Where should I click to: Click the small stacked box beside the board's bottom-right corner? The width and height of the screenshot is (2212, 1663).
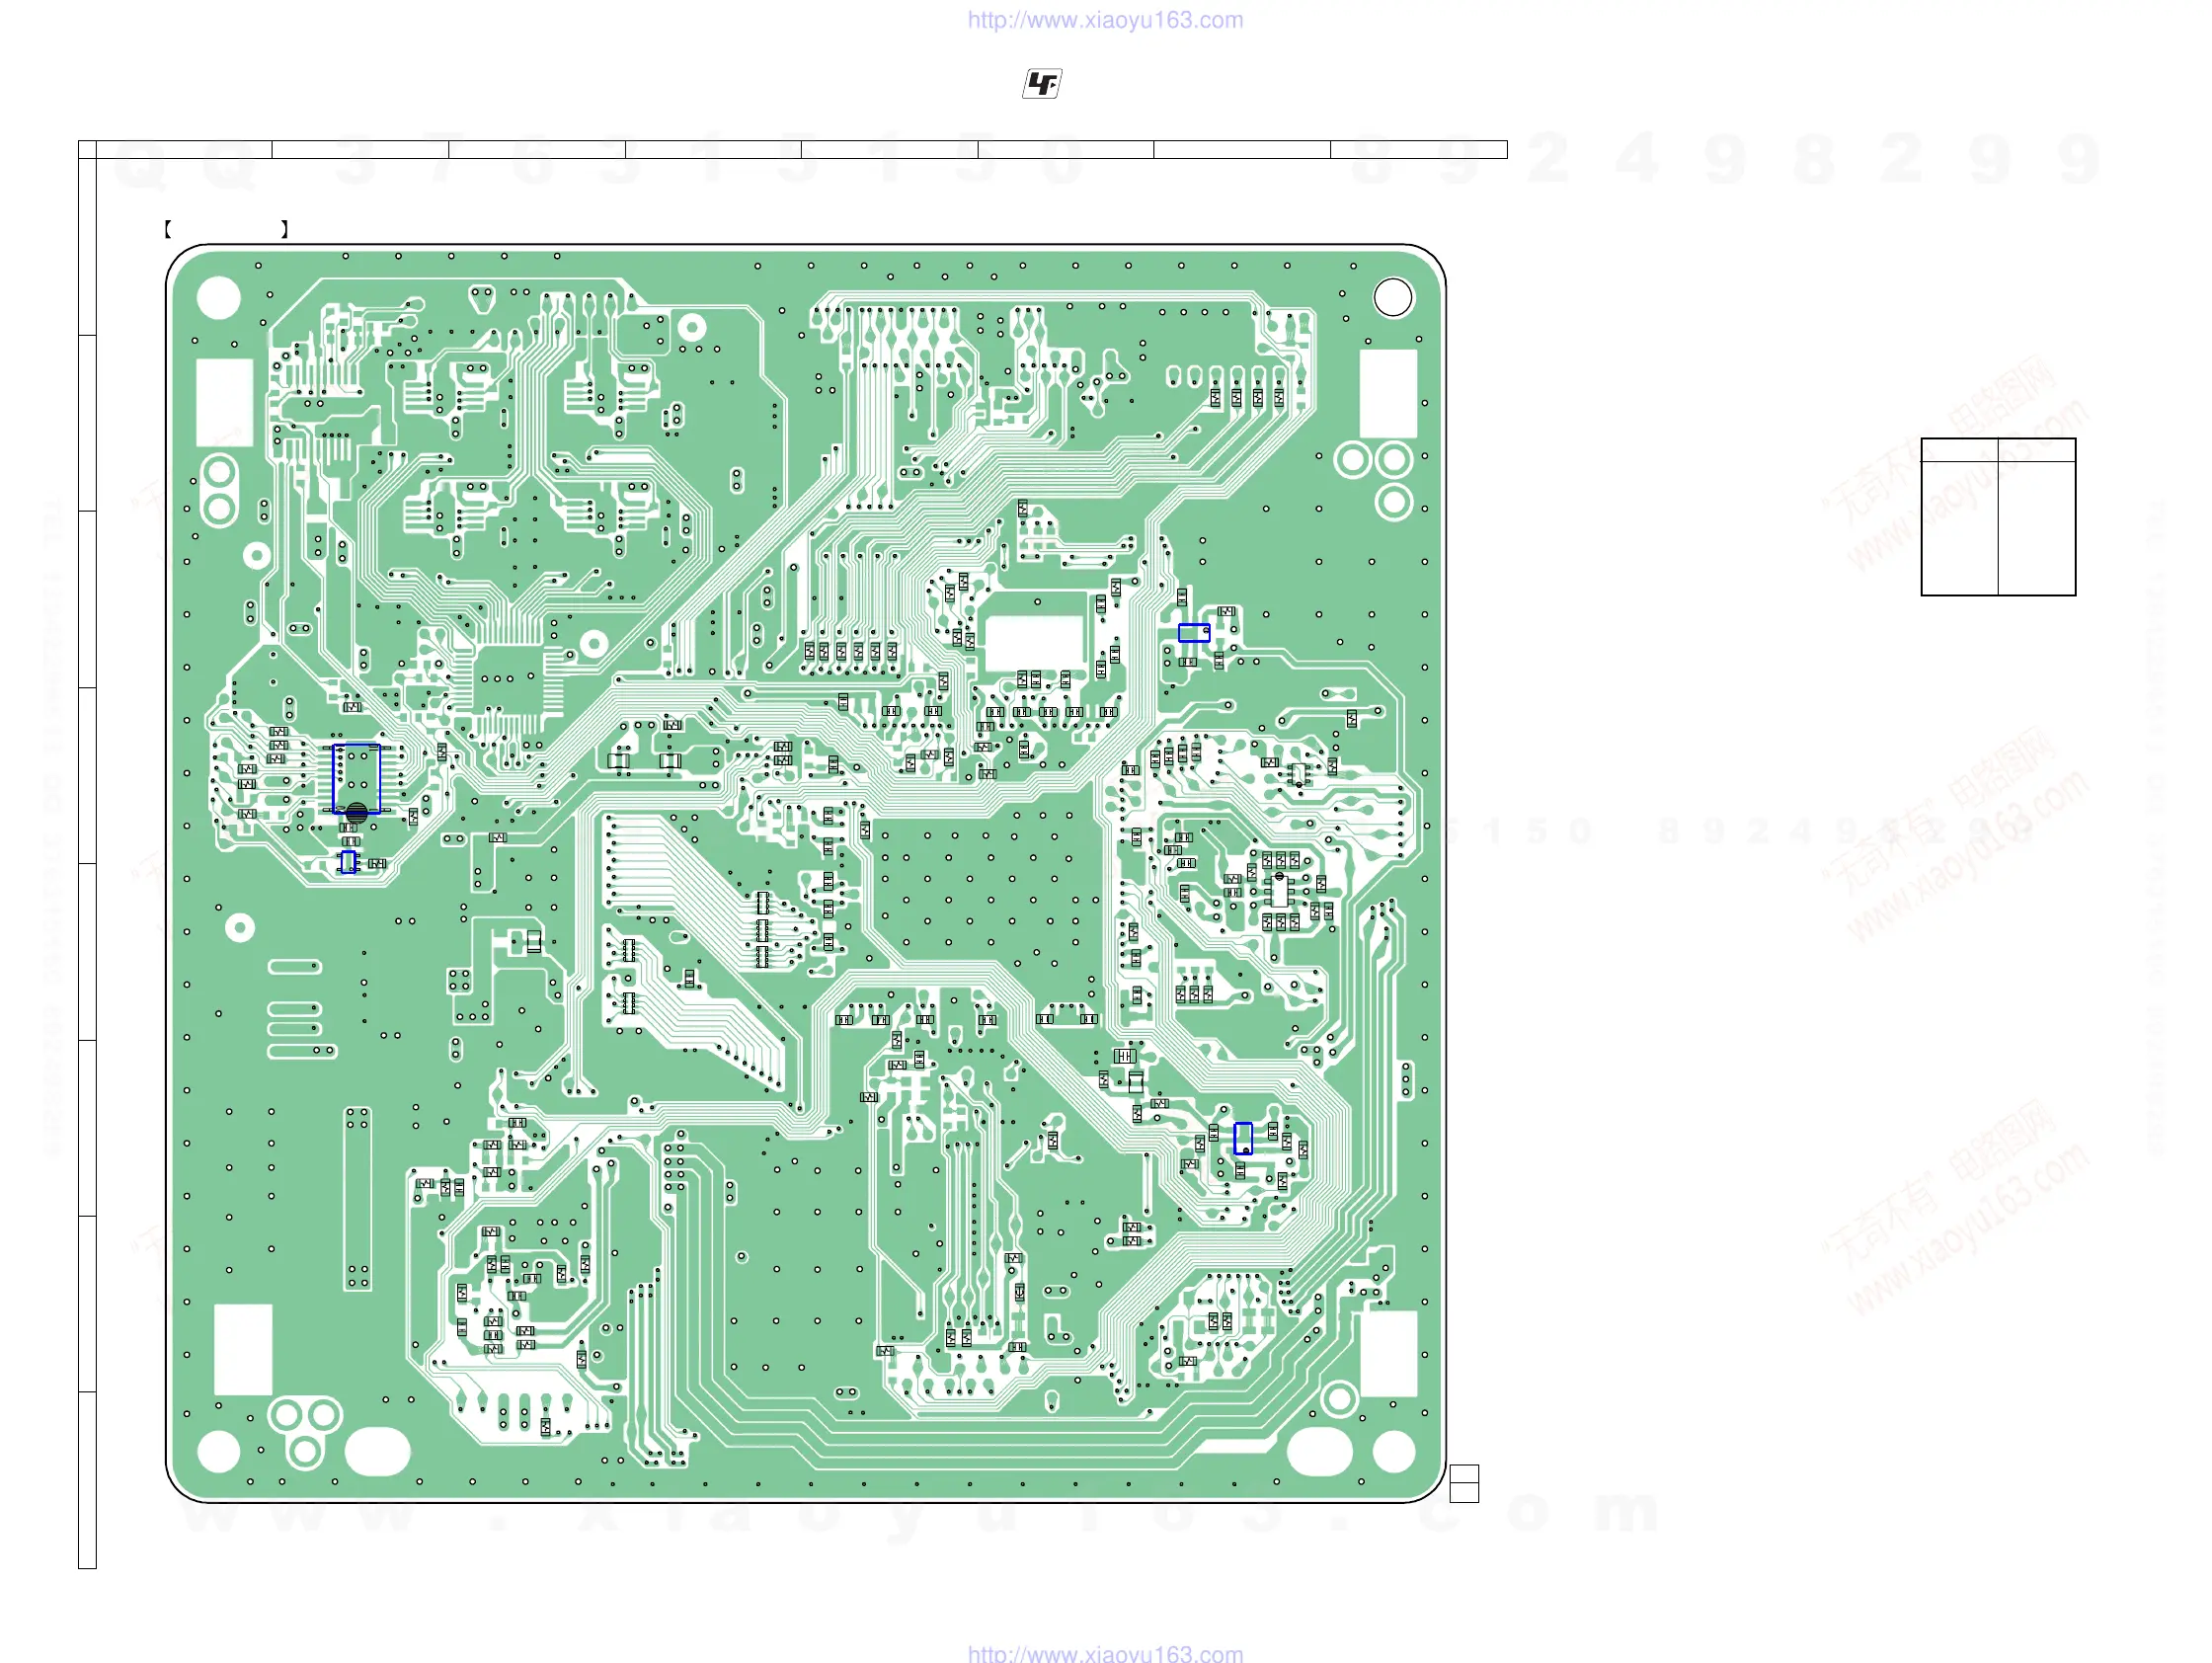tap(1463, 1483)
